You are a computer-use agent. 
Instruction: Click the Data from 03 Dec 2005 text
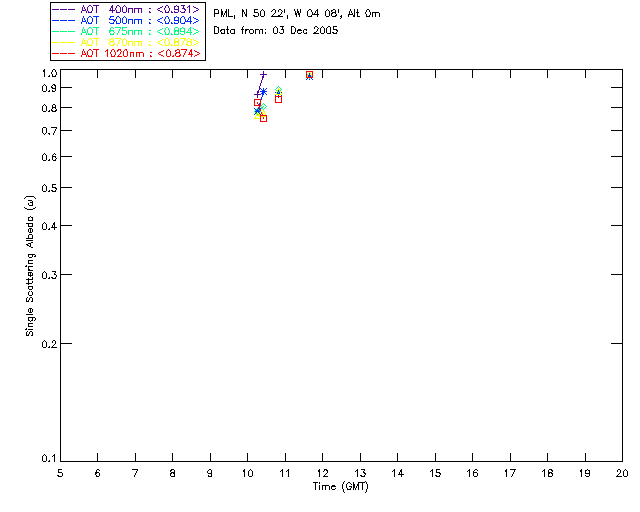[276, 31]
